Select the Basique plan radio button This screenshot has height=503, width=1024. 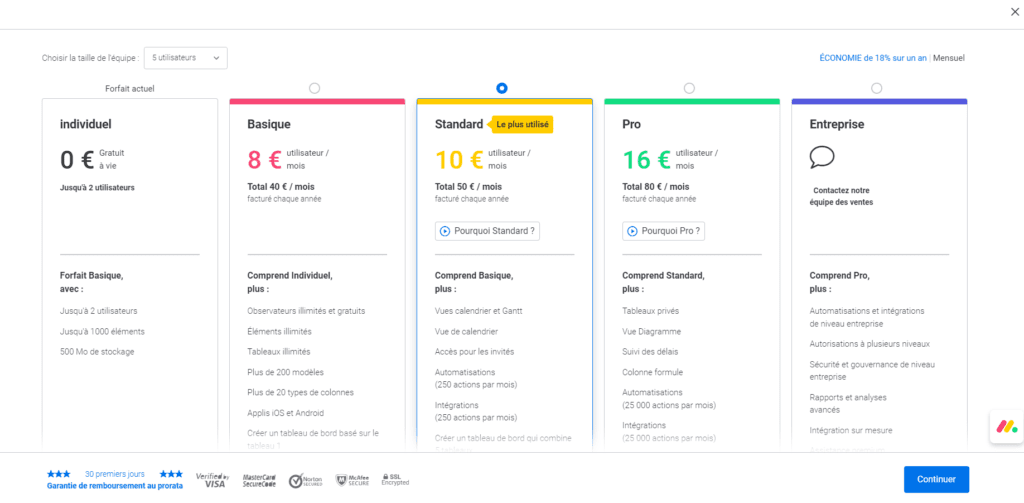point(315,88)
